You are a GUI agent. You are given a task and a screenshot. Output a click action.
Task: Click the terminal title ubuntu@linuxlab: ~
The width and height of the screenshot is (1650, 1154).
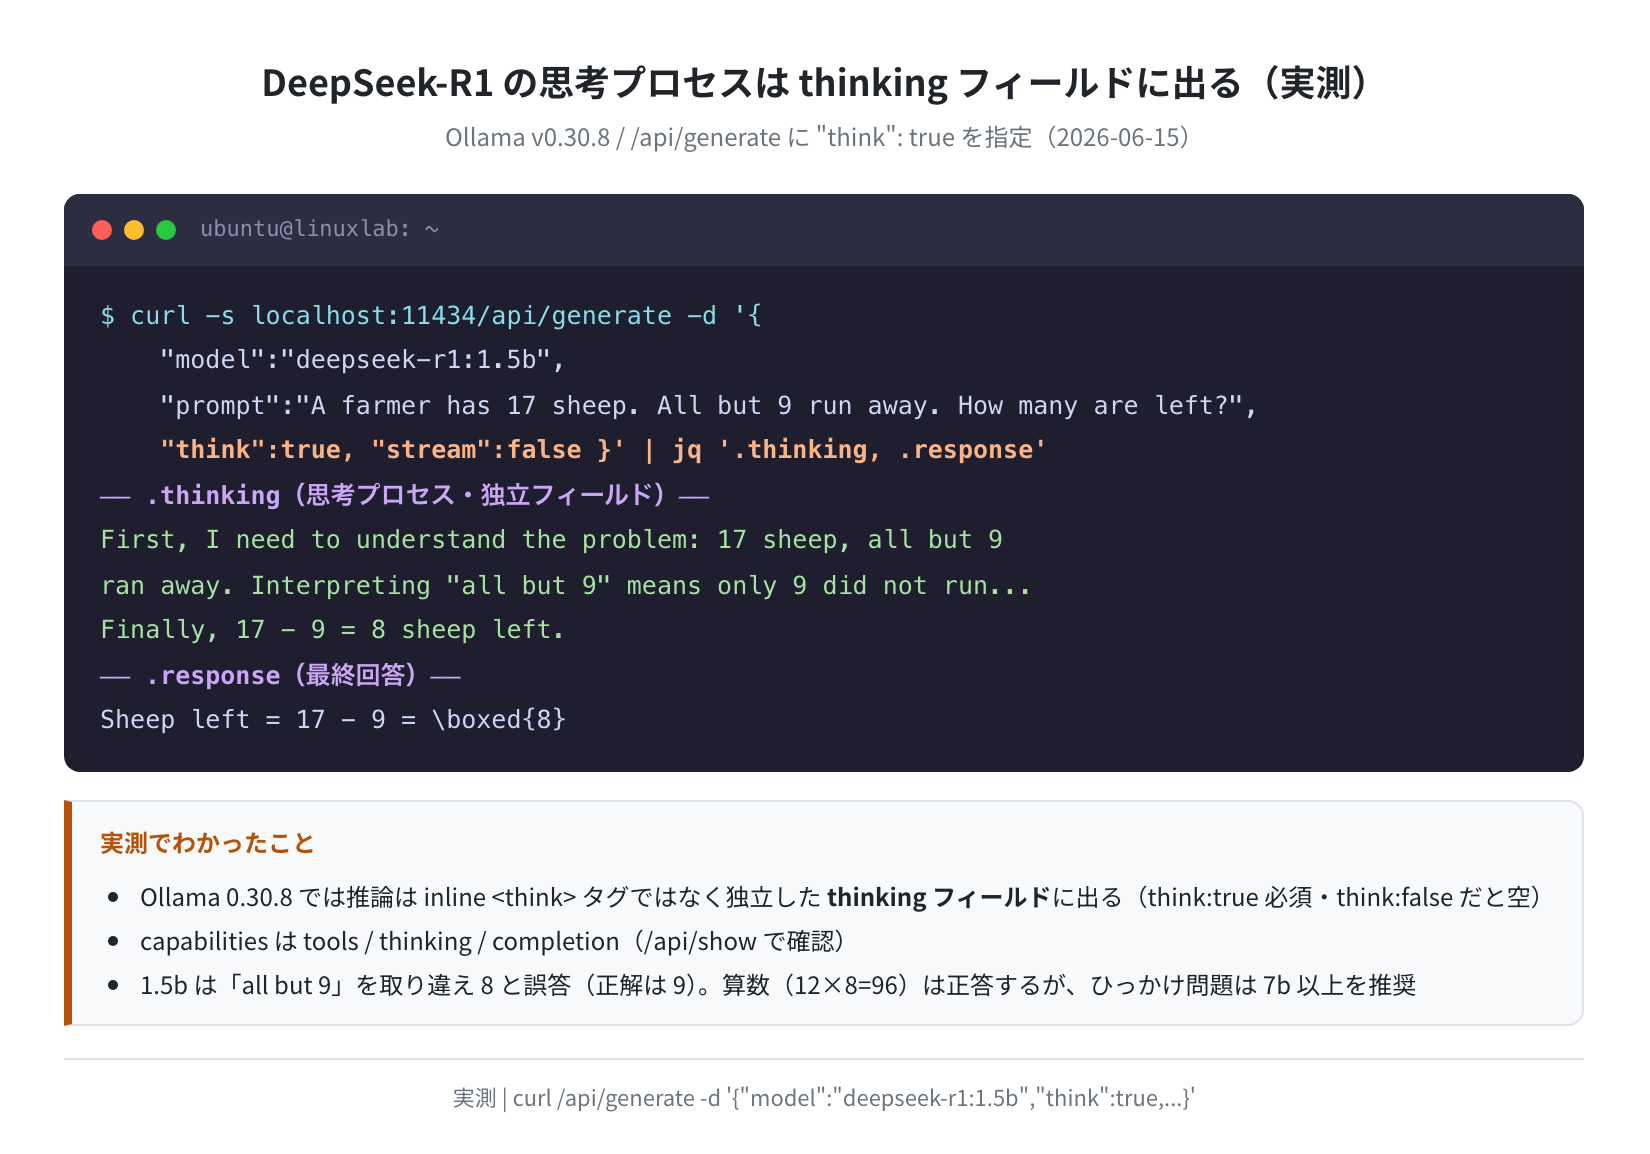click(x=319, y=229)
